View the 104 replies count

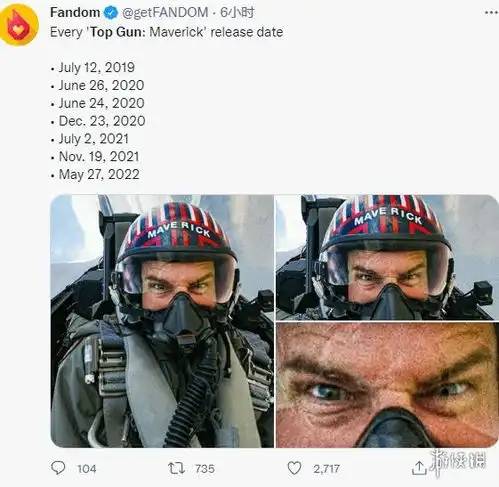(87, 469)
